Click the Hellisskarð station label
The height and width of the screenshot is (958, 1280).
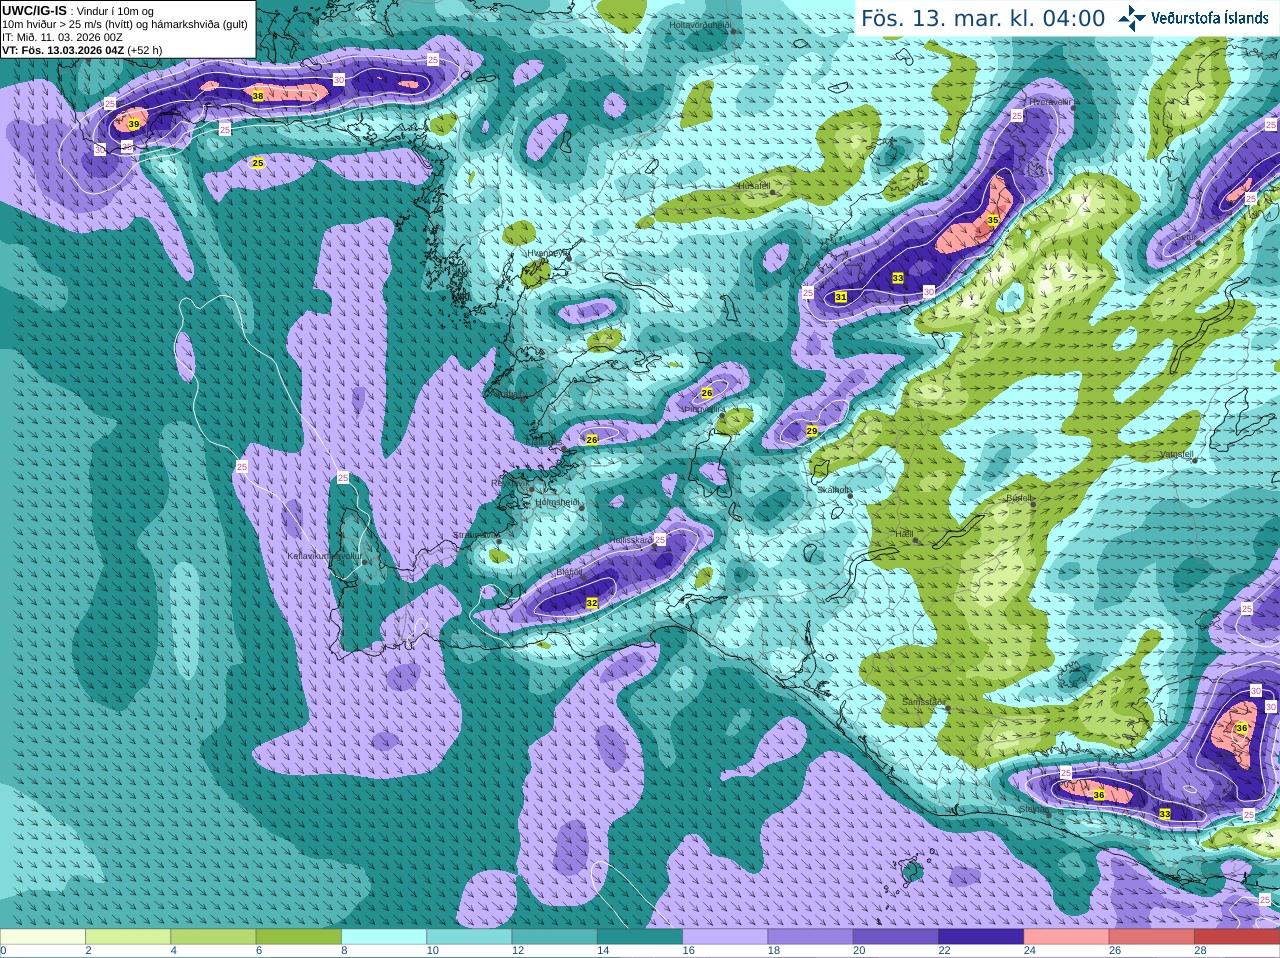tap(631, 540)
